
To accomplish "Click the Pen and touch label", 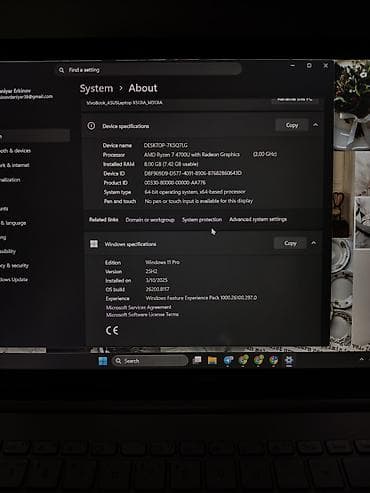I will click(x=120, y=201).
